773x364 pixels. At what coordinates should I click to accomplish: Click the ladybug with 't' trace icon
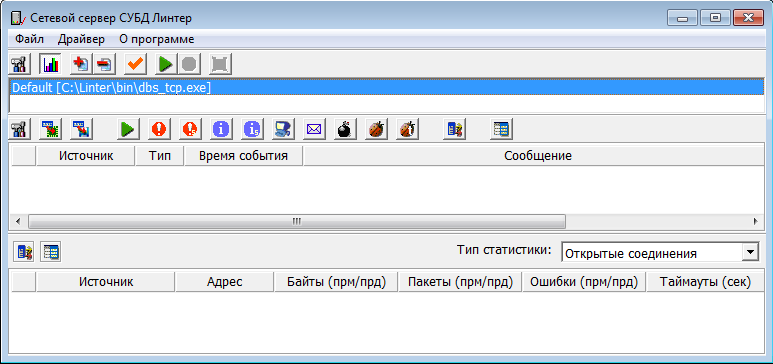(408, 129)
